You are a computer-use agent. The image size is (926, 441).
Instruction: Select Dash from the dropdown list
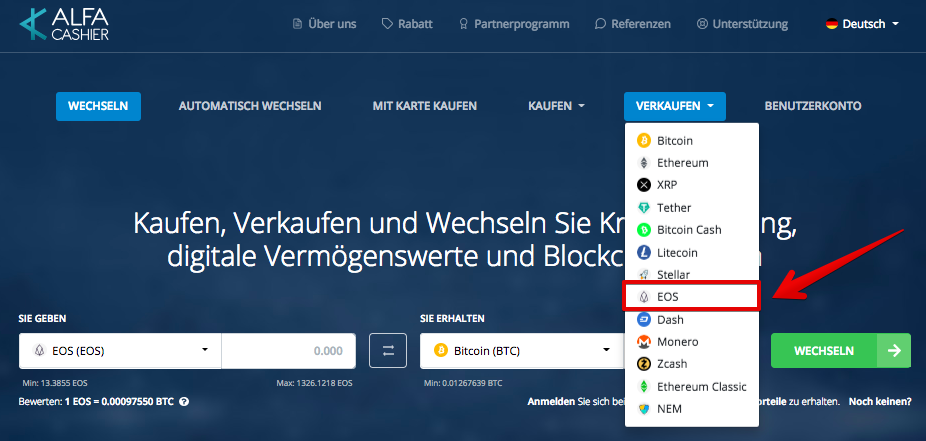[x=692, y=319]
